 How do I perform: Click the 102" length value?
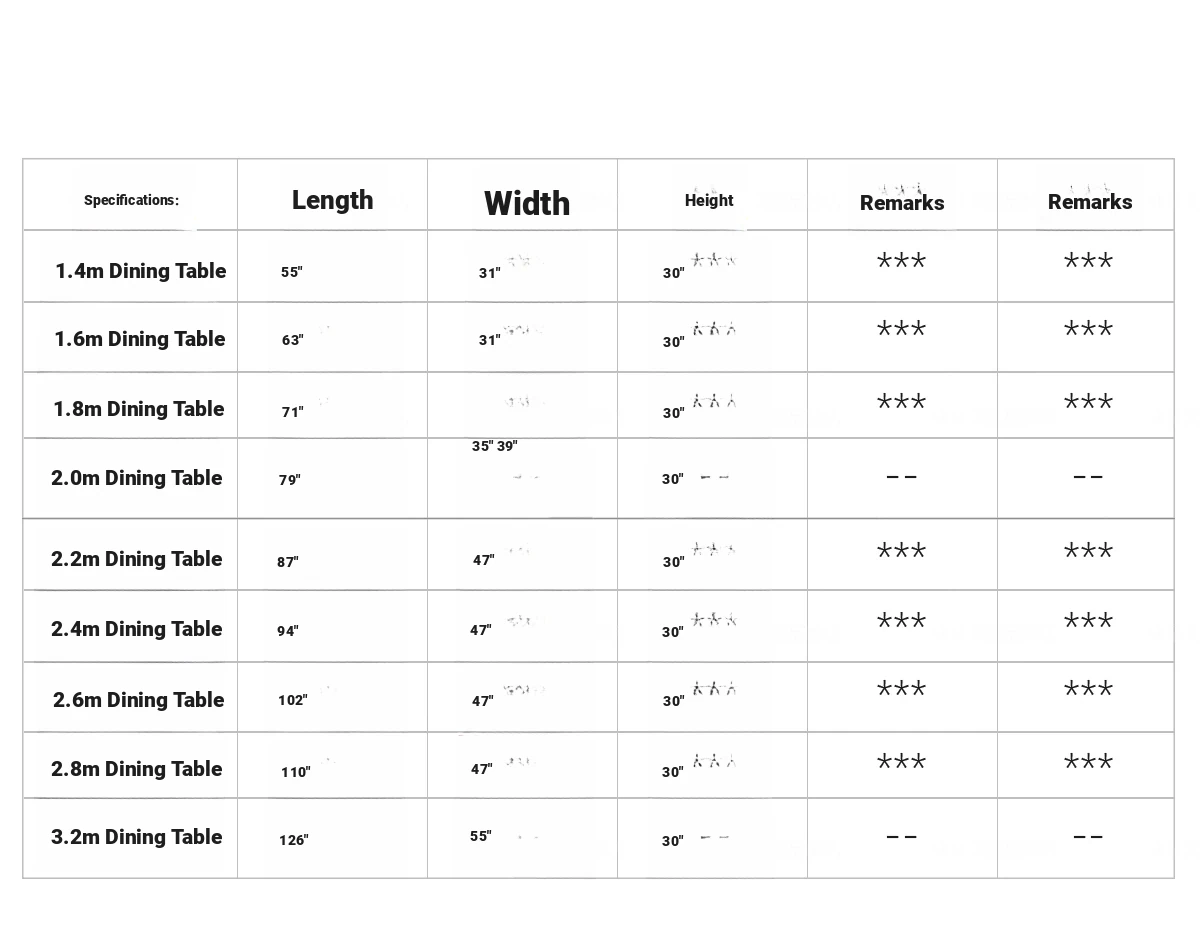pyautogui.click(x=292, y=700)
